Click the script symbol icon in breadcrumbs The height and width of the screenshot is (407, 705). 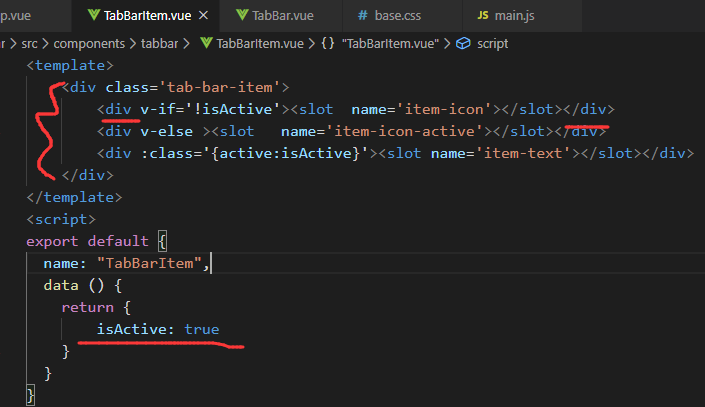[463, 43]
